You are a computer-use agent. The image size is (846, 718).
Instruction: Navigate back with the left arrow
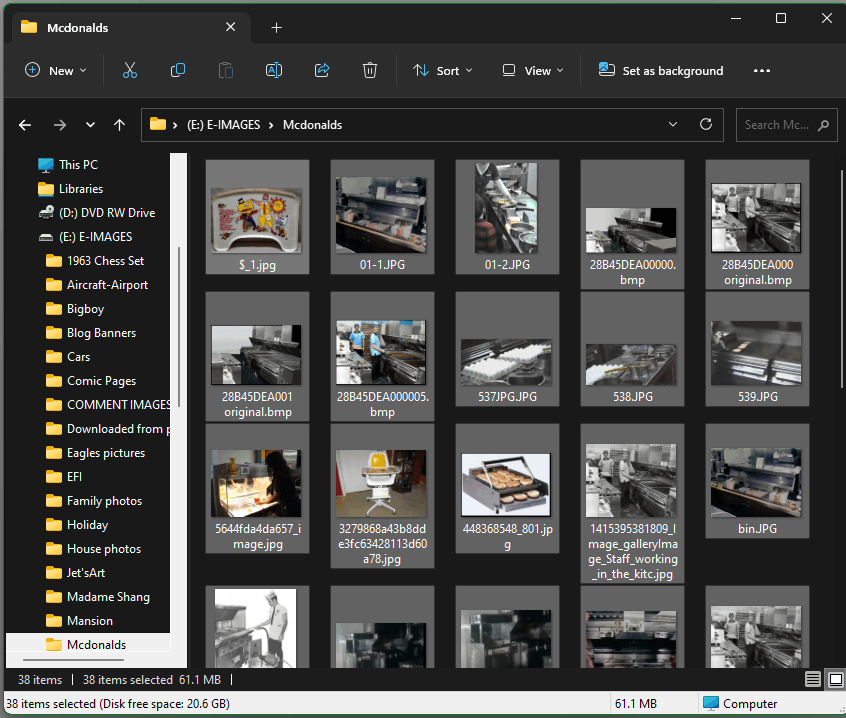pyautogui.click(x=25, y=125)
